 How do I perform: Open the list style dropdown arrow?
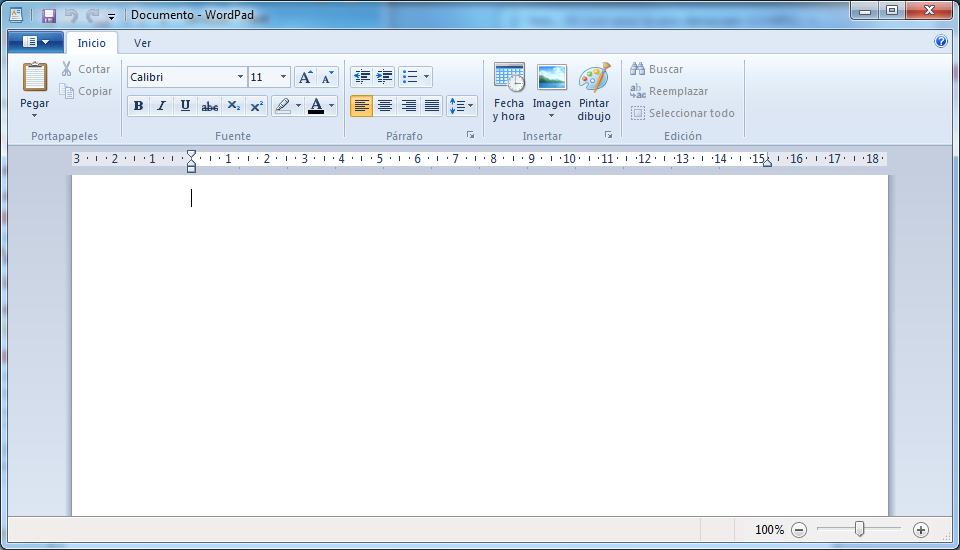tap(426, 77)
